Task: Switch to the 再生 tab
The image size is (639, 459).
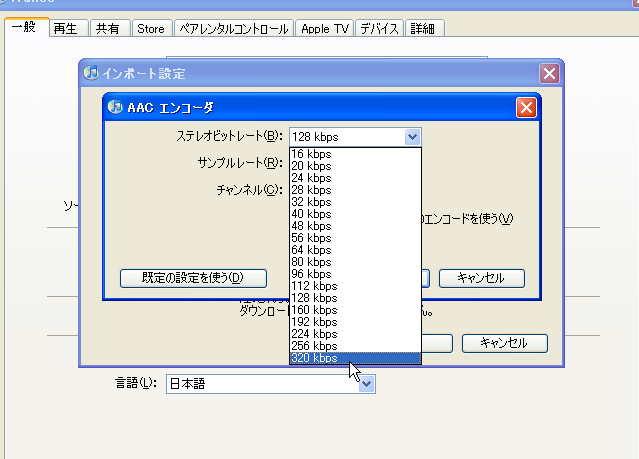Action: [68, 29]
